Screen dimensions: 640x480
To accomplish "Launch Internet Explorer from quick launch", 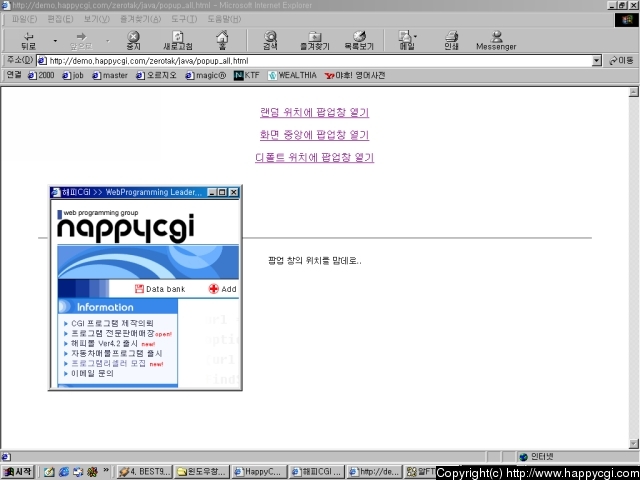I will 64,472.
